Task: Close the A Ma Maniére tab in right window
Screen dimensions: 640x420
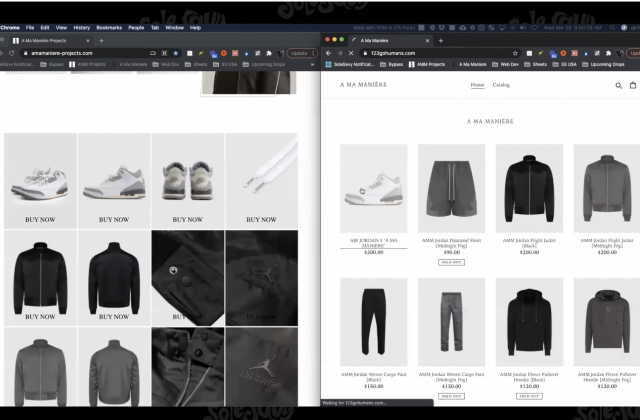Action: (x=427, y=40)
